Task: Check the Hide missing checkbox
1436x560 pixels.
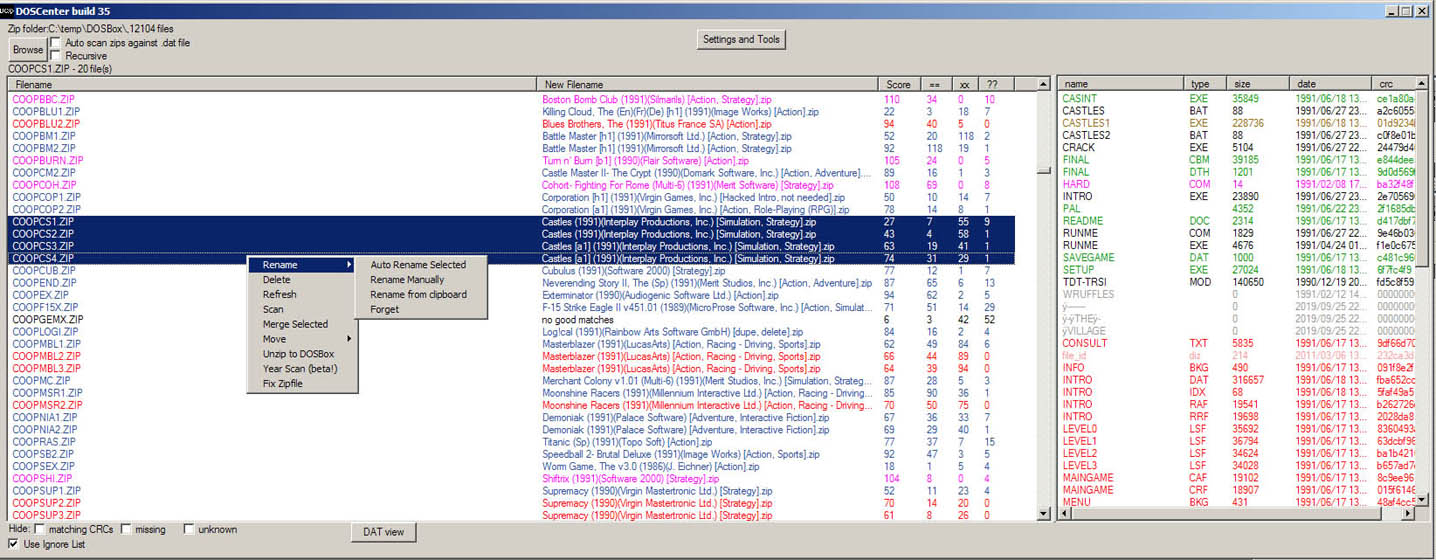Action: 127,528
